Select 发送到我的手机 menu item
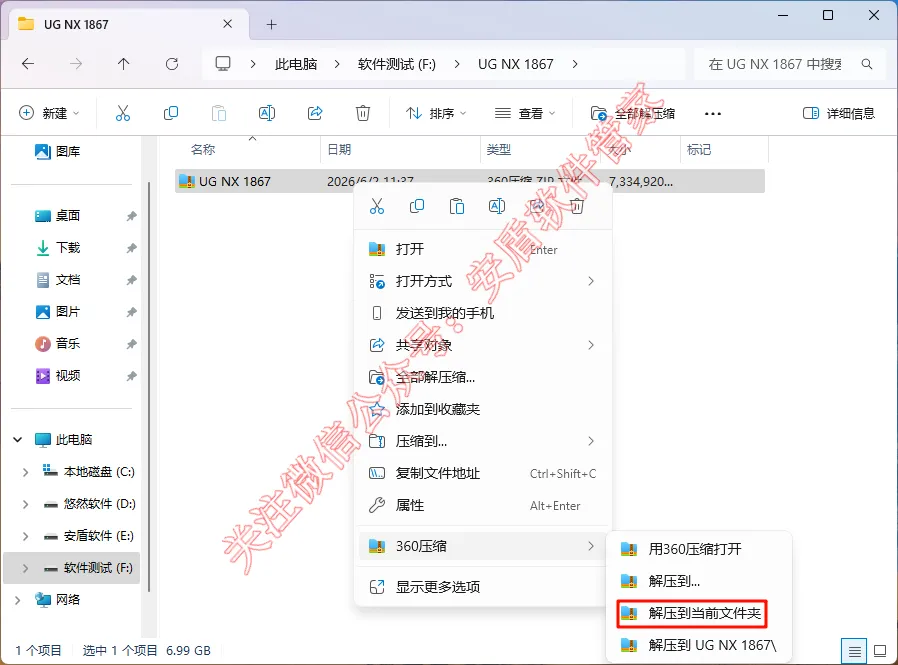Viewport: 898px width, 665px height. tap(483, 313)
